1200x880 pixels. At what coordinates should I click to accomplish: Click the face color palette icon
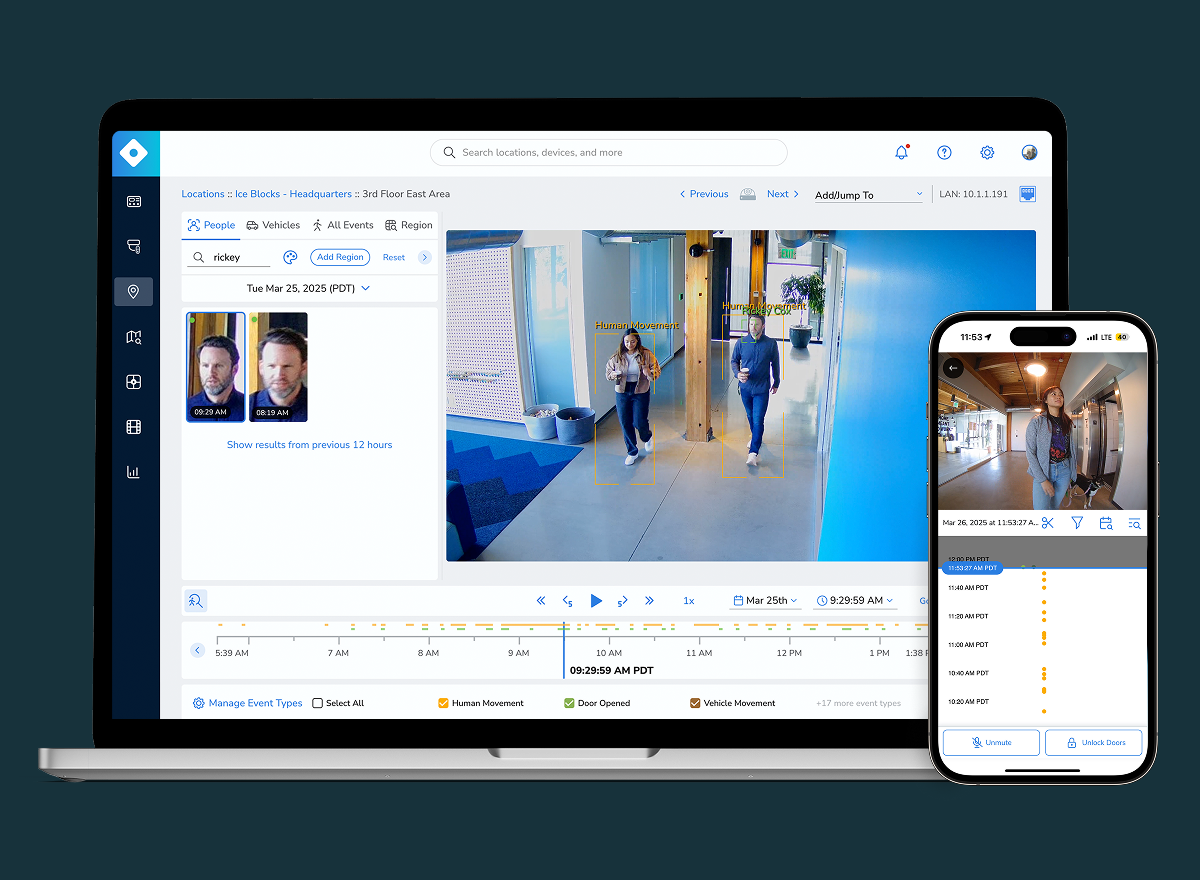288,257
